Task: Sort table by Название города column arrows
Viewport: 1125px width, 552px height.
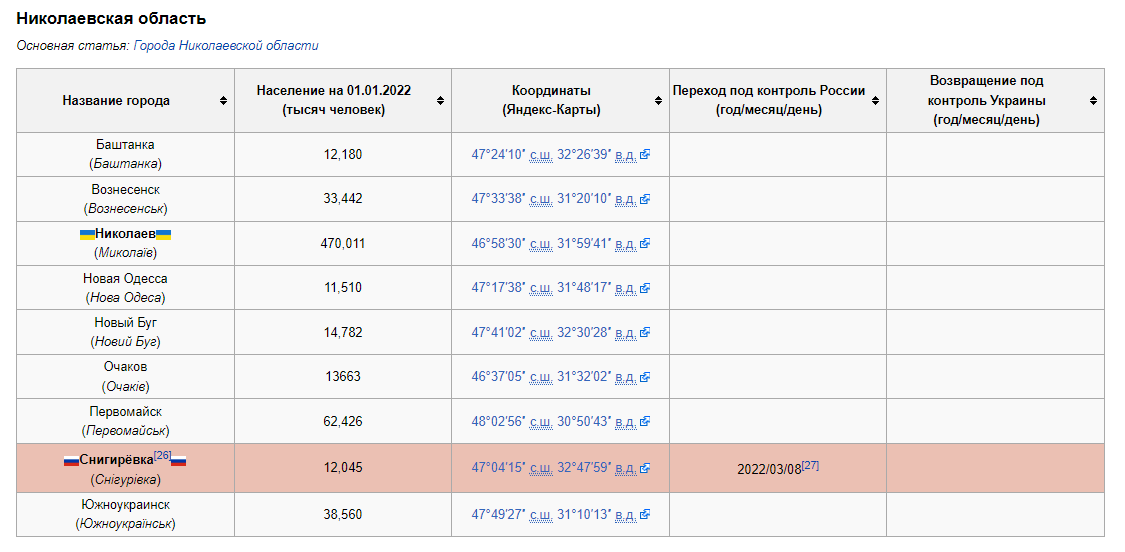Action: tap(223, 101)
